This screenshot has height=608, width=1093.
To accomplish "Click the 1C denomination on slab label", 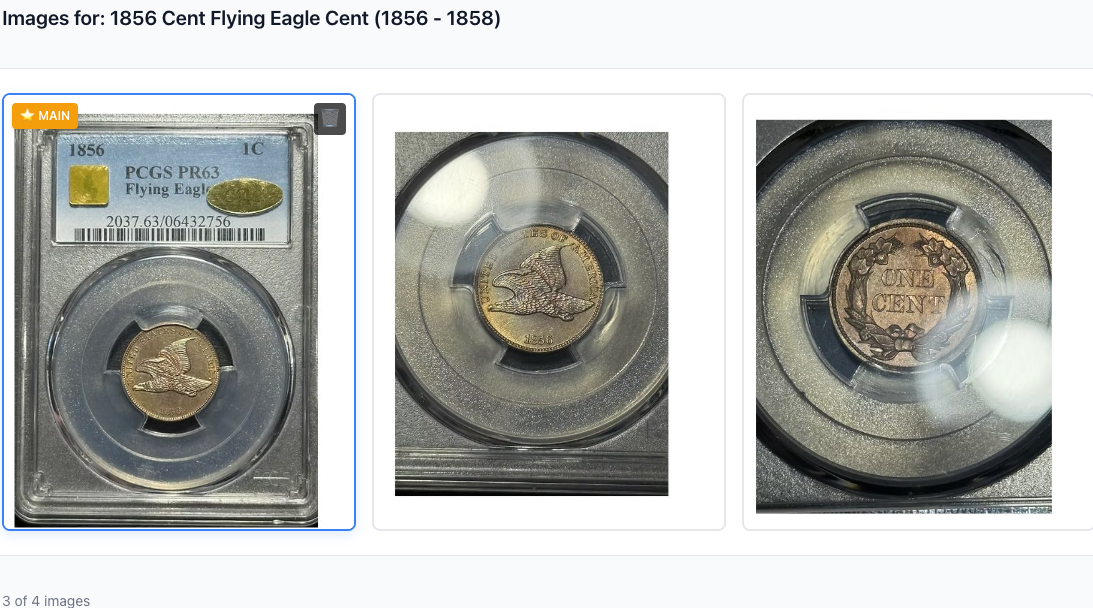I will pos(252,149).
